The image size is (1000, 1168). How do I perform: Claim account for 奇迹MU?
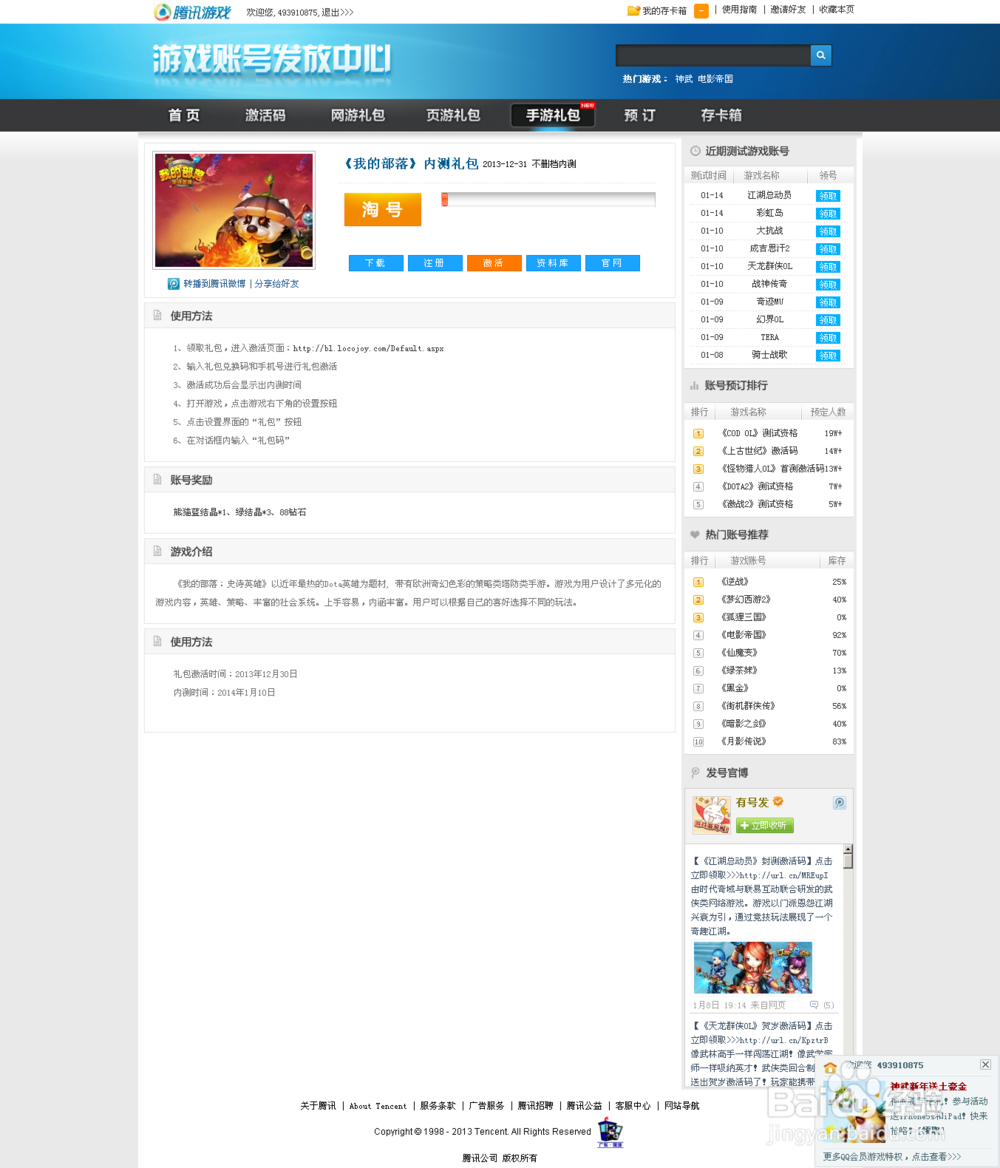click(827, 302)
